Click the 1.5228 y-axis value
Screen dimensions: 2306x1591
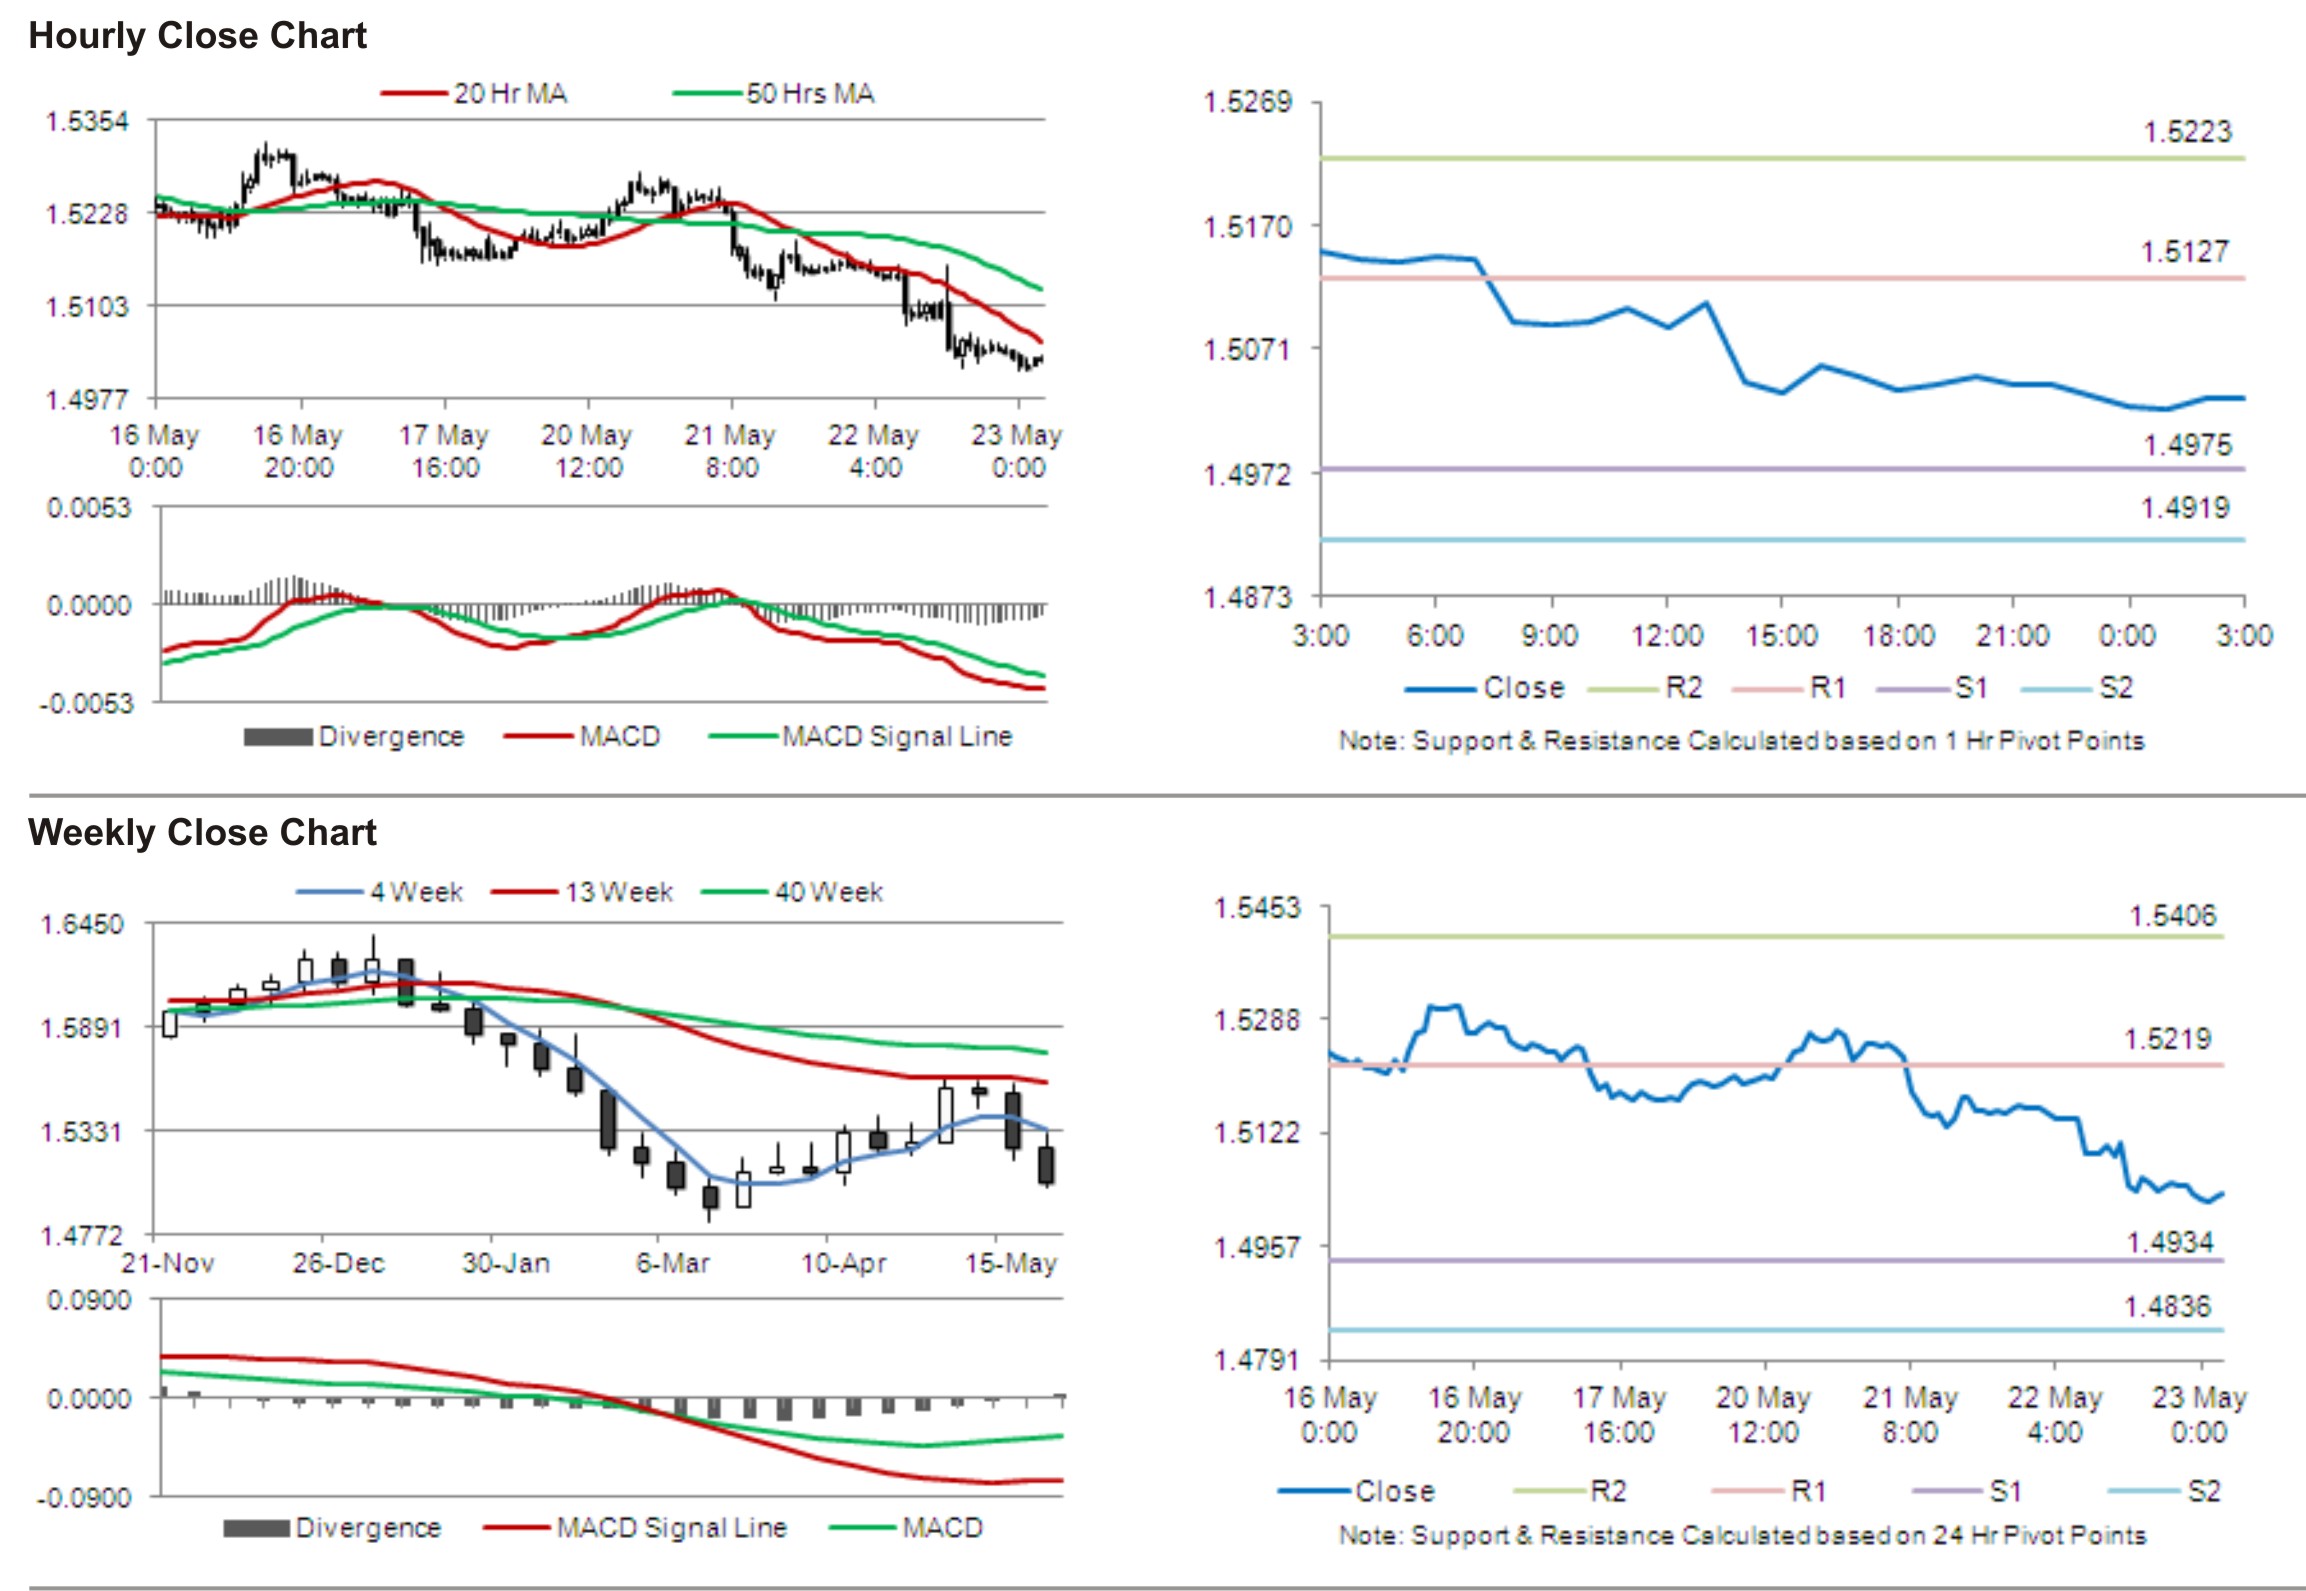(88, 214)
